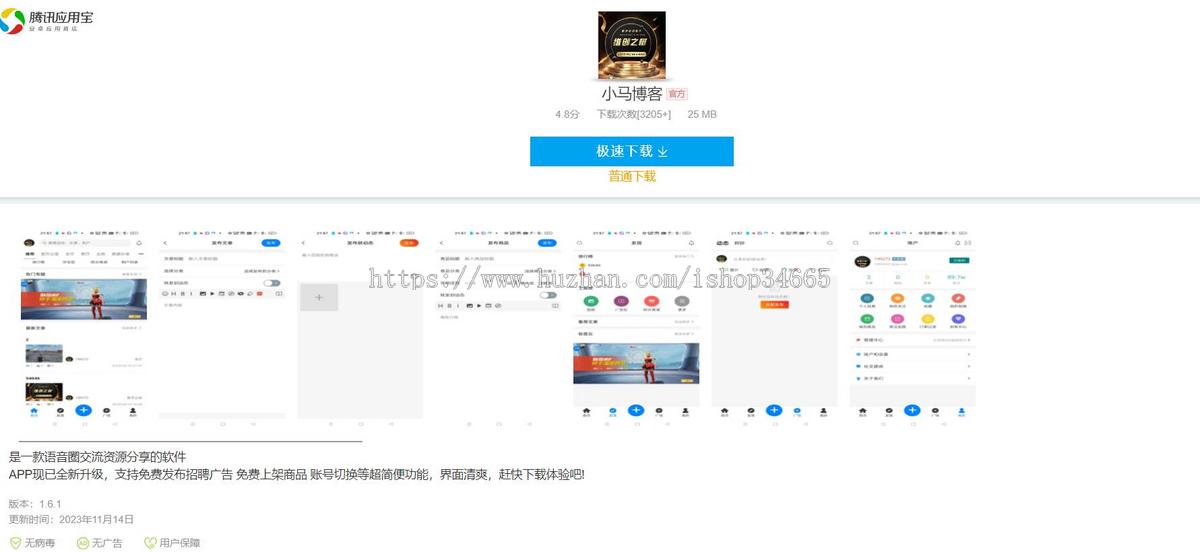Click the orange publish button in the 发布动态 screenshot
1200x552 pixels.
click(x=409, y=243)
